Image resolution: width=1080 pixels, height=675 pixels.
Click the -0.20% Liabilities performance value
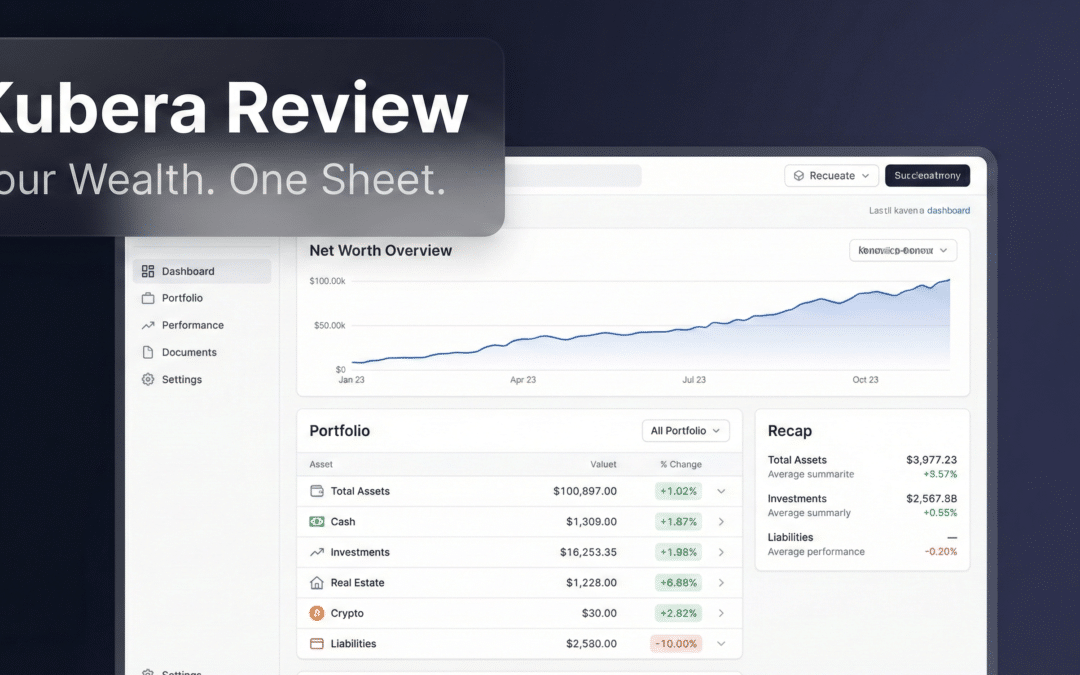941,551
